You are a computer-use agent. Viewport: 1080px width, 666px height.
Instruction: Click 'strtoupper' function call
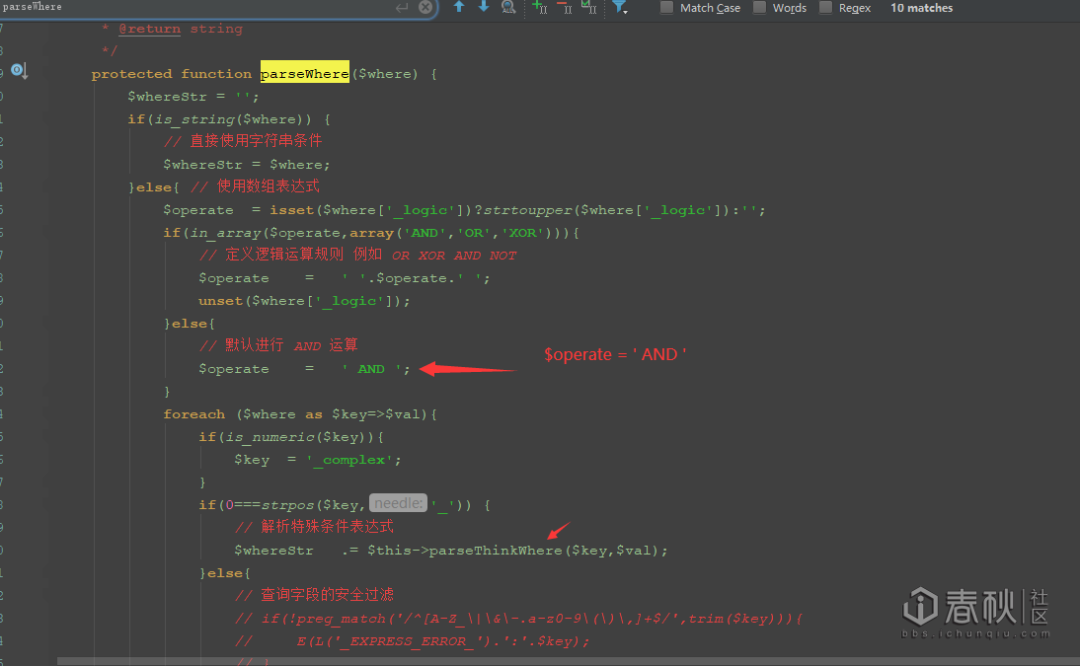[x=528, y=210]
